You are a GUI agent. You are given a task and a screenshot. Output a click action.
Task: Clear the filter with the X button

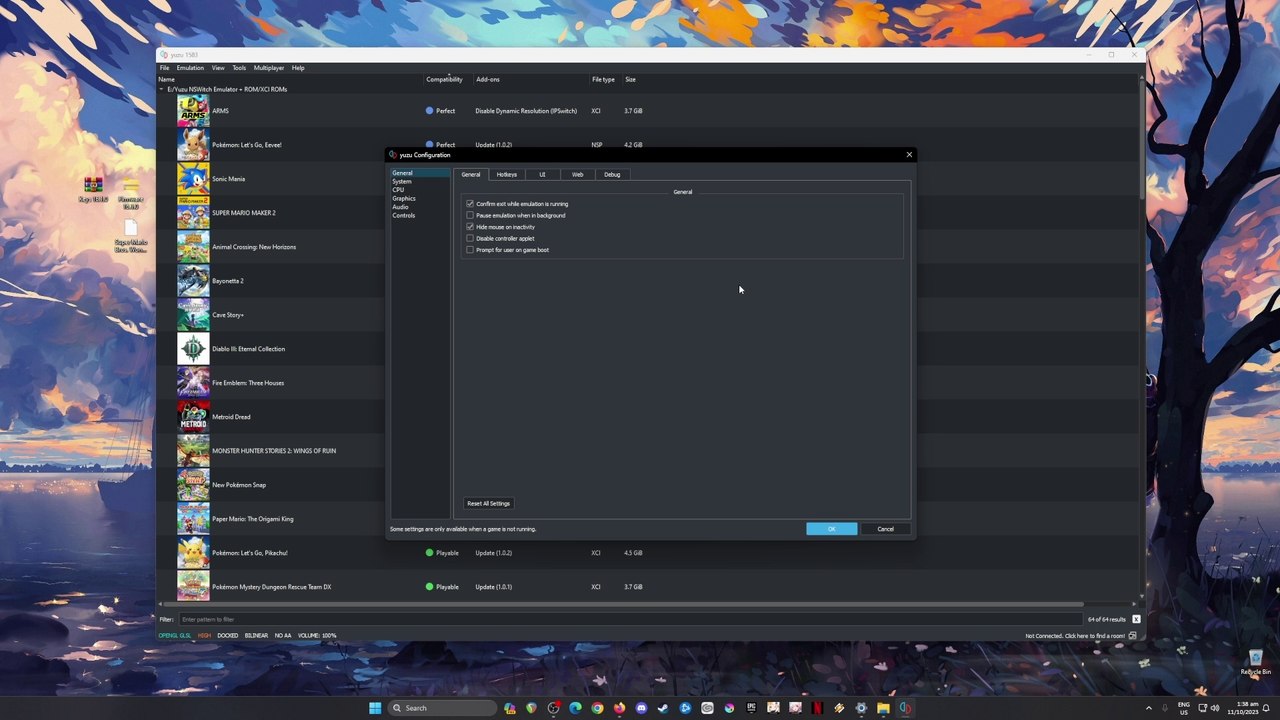[x=1136, y=619]
